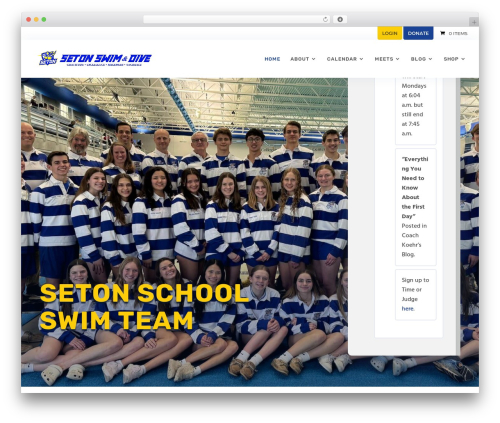Expand the CALENDAR dropdown chevron
This screenshot has height=423, width=500.
click(361, 59)
